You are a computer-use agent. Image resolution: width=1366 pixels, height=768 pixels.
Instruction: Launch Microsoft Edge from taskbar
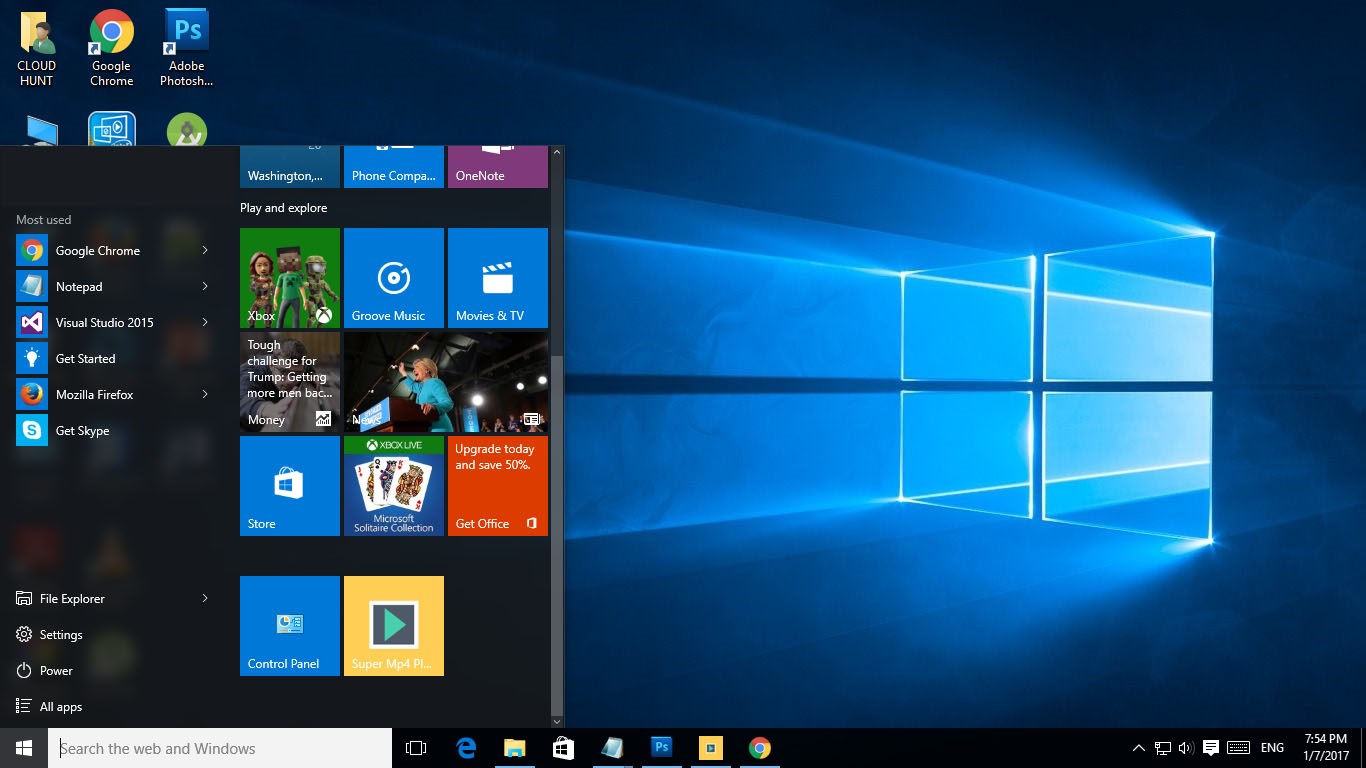point(466,748)
